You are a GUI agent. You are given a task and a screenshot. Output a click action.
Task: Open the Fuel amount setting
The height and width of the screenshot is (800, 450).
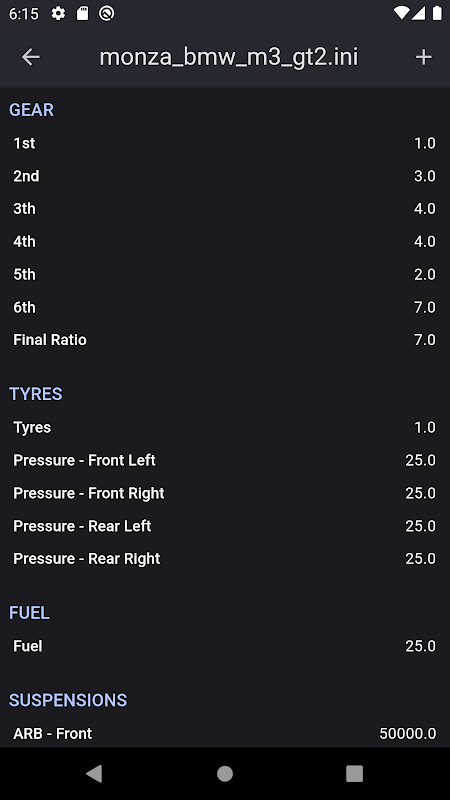click(x=225, y=646)
